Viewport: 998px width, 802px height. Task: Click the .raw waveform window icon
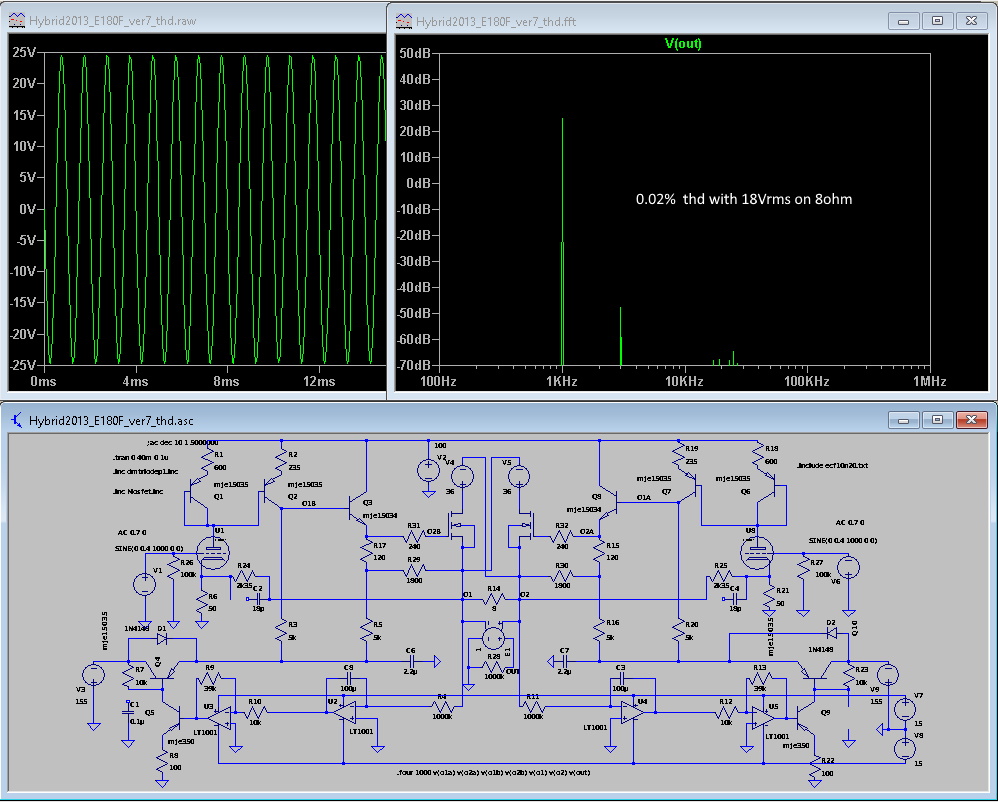tap(15, 18)
